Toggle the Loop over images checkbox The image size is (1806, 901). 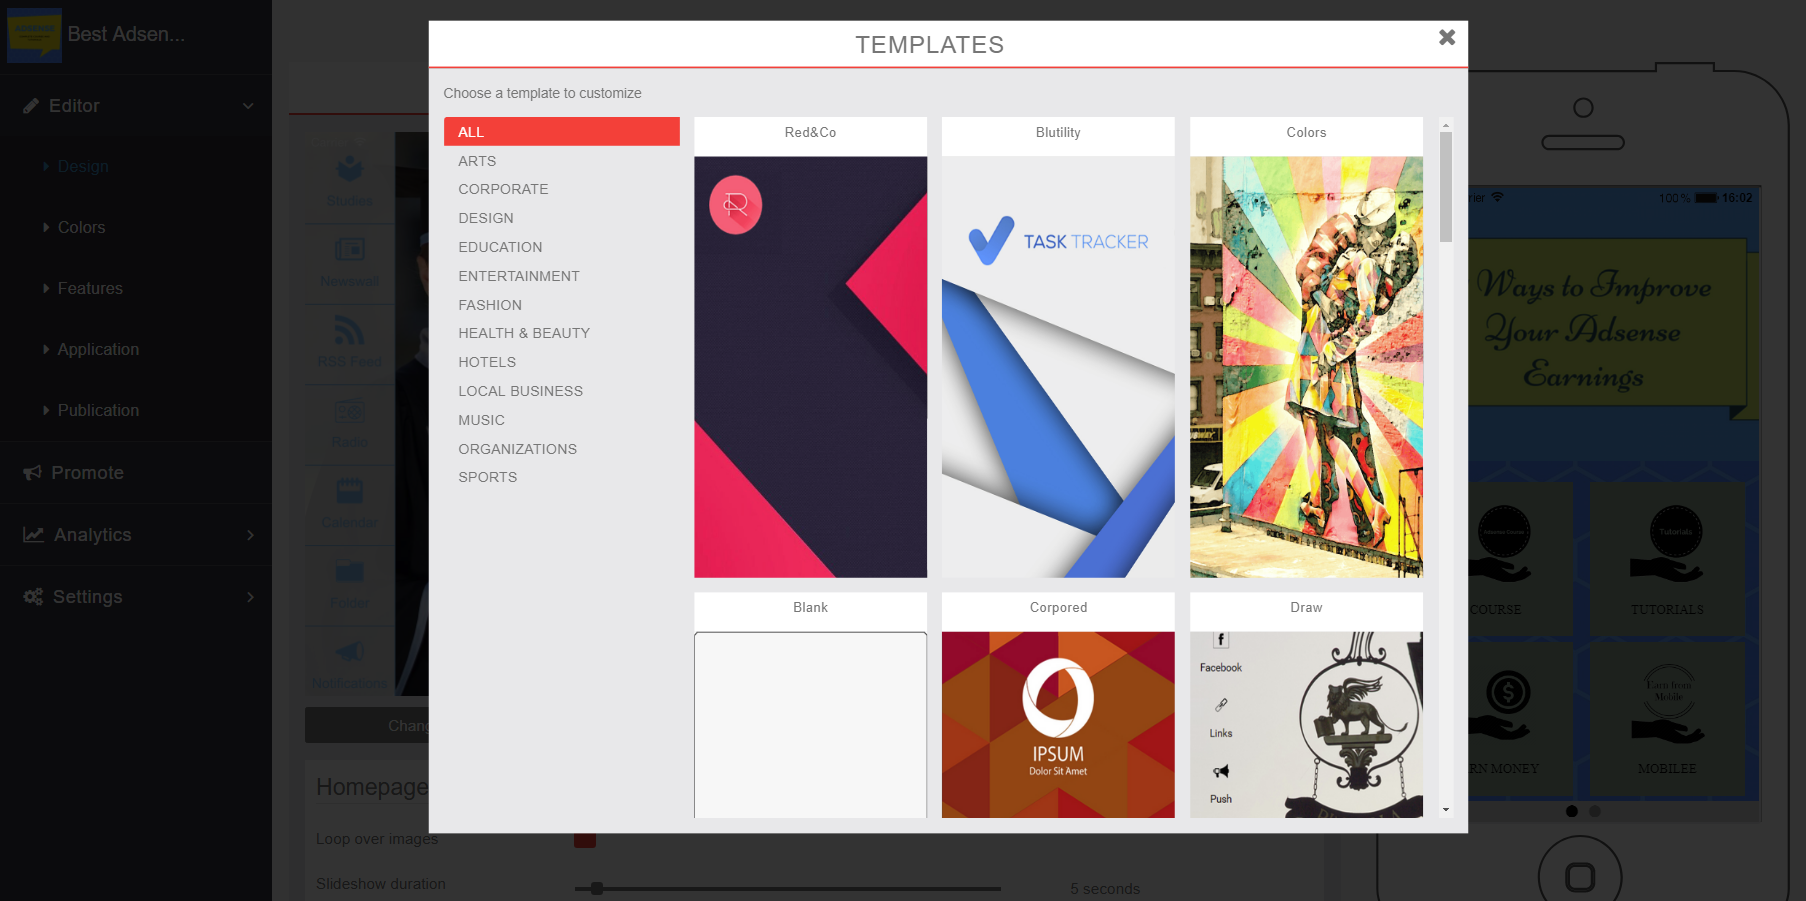(x=585, y=839)
